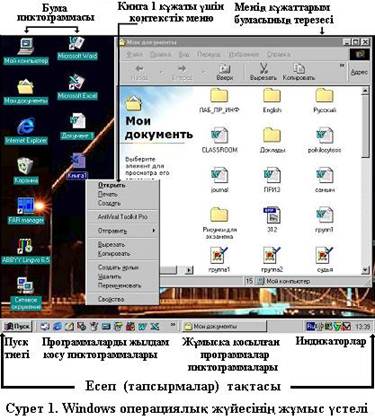Select the группа2 file icon
Viewport: 375px width, 420px height.
[272, 259]
